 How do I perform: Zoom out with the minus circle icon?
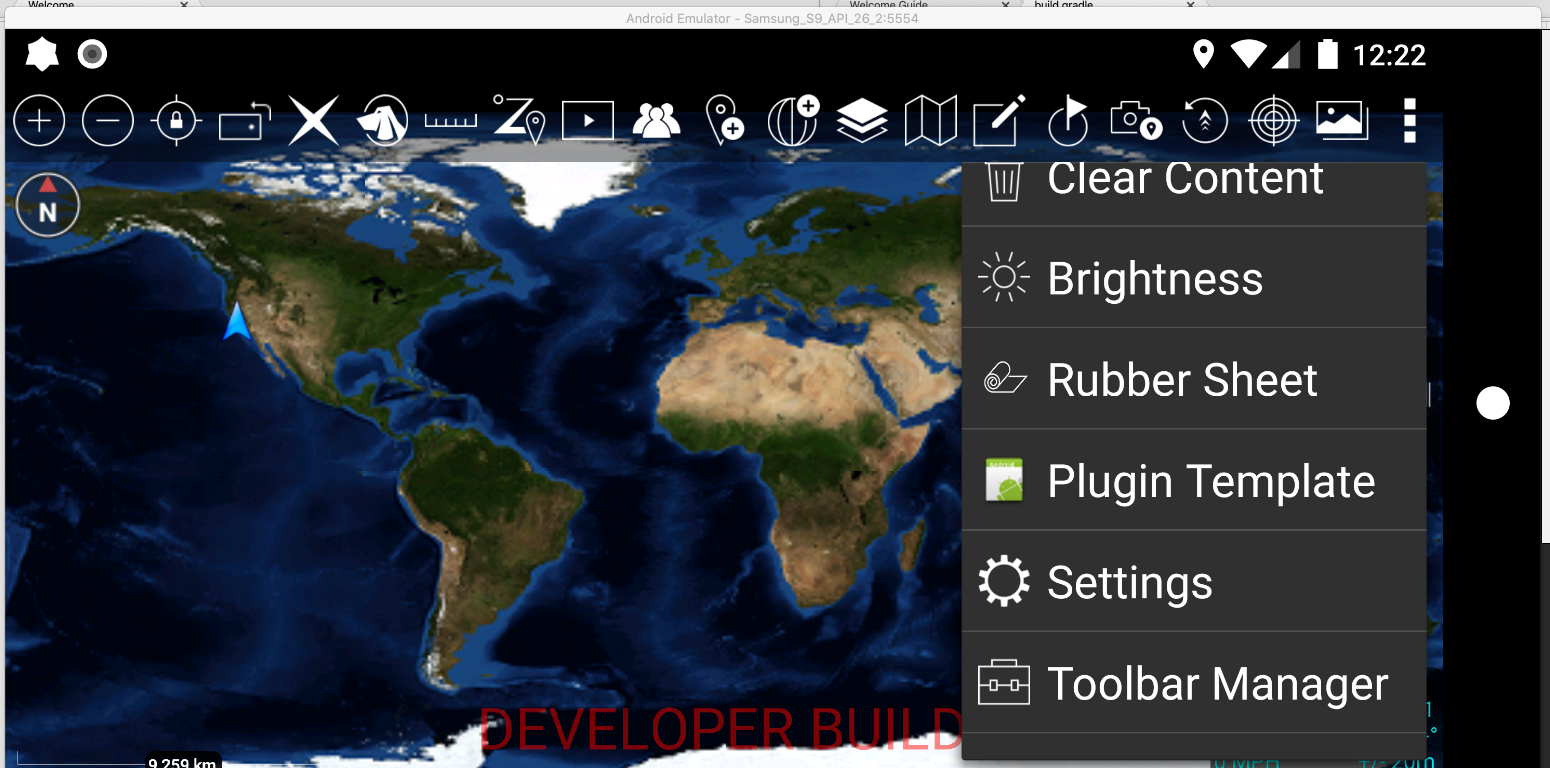[108, 121]
